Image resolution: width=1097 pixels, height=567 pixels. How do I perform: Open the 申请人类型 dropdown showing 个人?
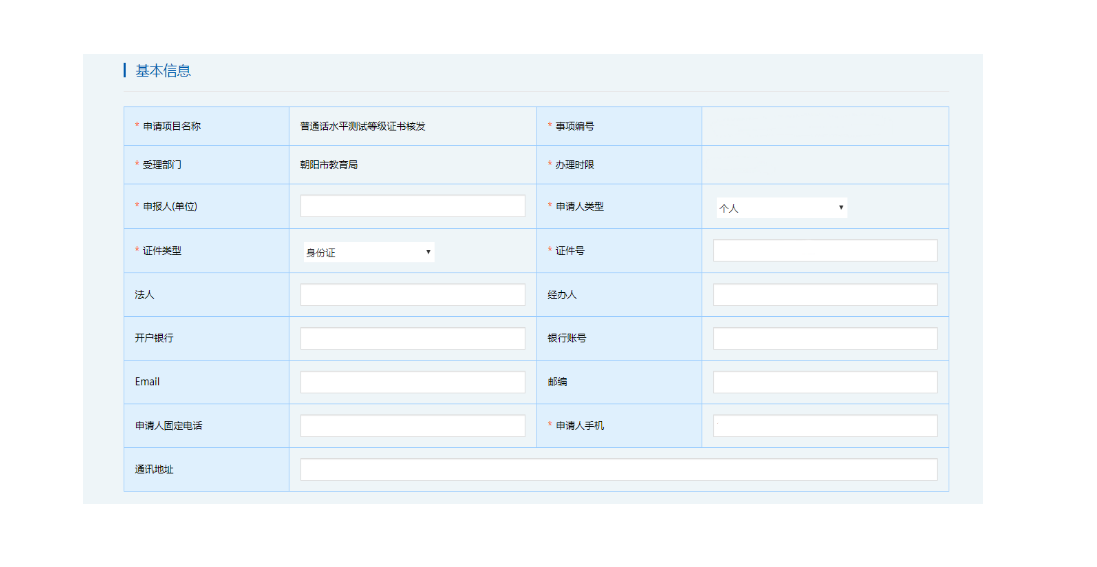tap(781, 208)
